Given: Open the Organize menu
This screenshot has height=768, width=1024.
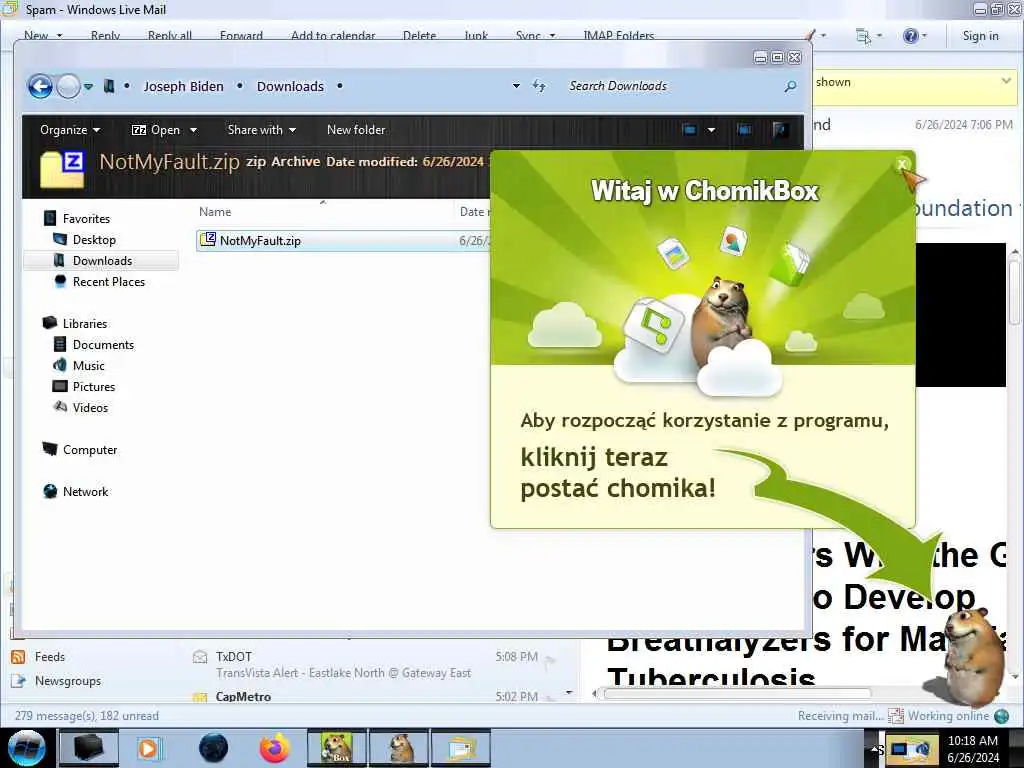Looking at the screenshot, I should [x=70, y=130].
